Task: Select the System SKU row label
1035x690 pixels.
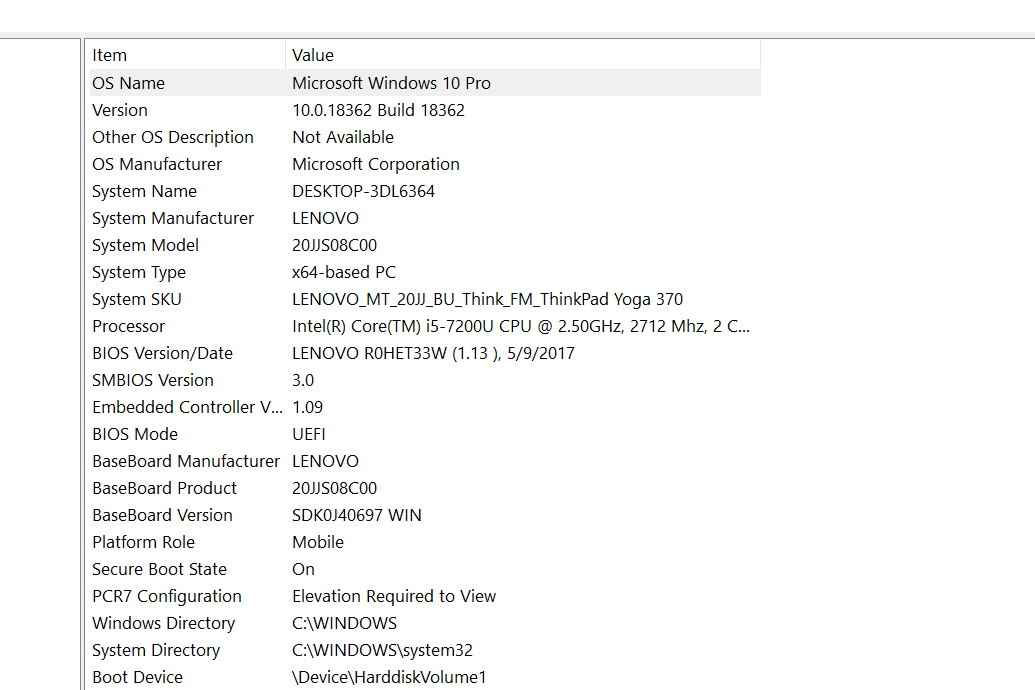Action: (x=137, y=300)
